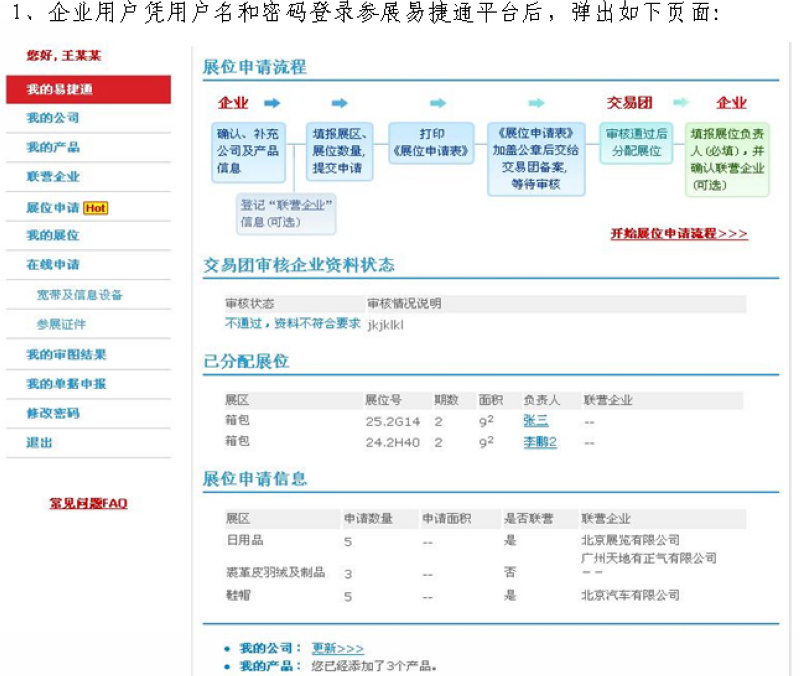Image resolution: width=800 pixels, height=676 pixels.
Task: Expand 在线申请 menu section
Action: (x=53, y=265)
